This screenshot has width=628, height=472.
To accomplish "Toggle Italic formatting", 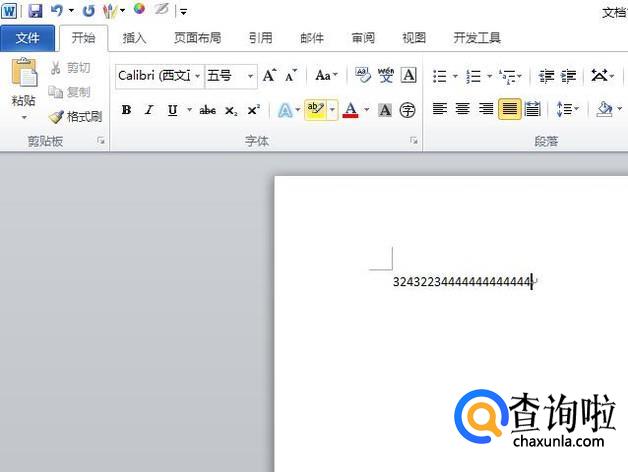I will 149,110.
